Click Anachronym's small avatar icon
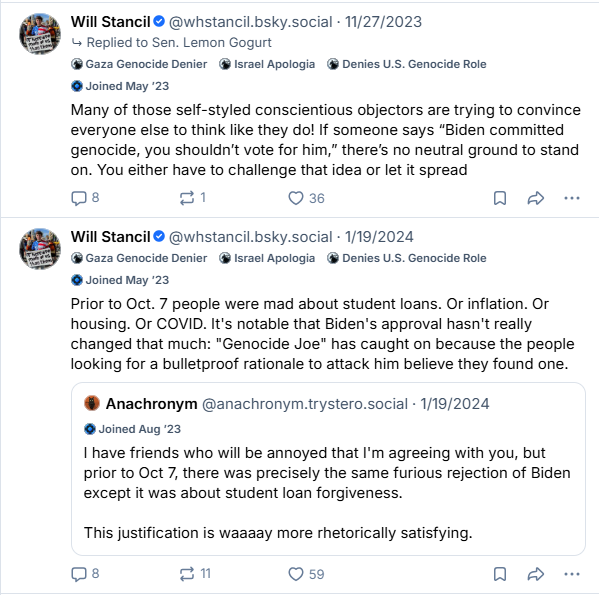The image size is (599, 595). pos(92,403)
